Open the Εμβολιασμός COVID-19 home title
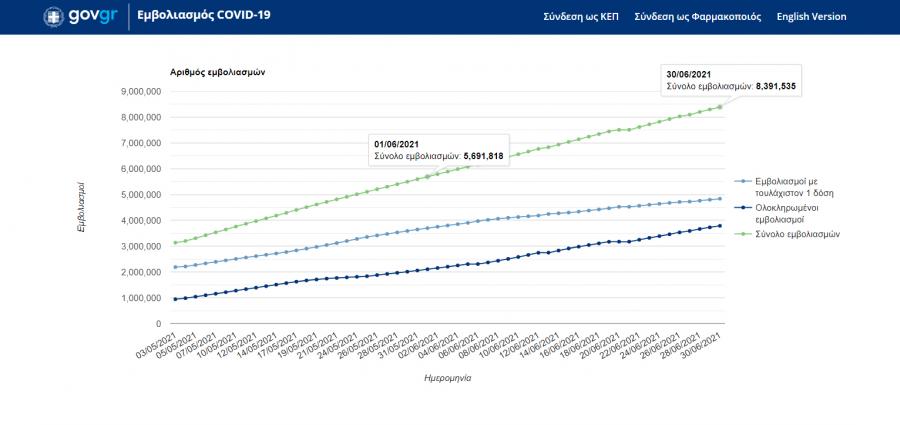 point(203,16)
